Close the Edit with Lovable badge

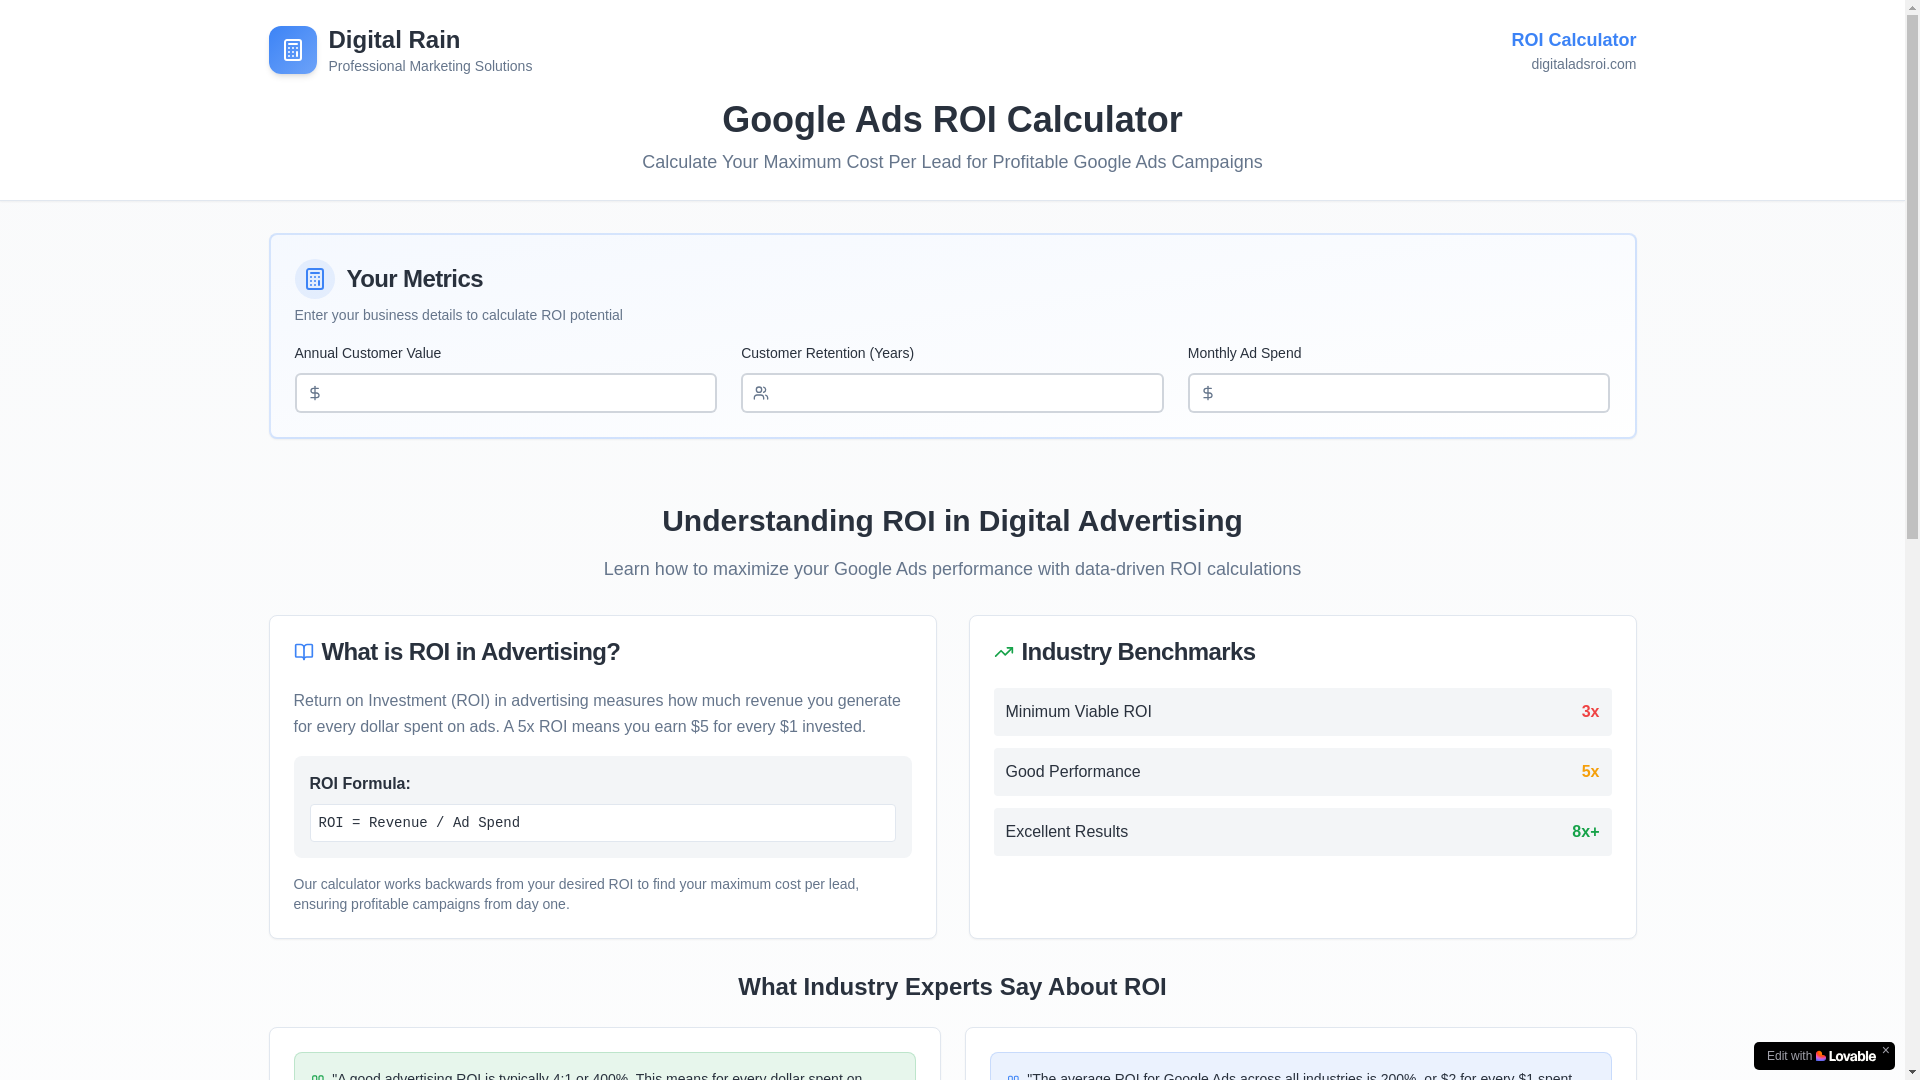[x=1886, y=1051]
